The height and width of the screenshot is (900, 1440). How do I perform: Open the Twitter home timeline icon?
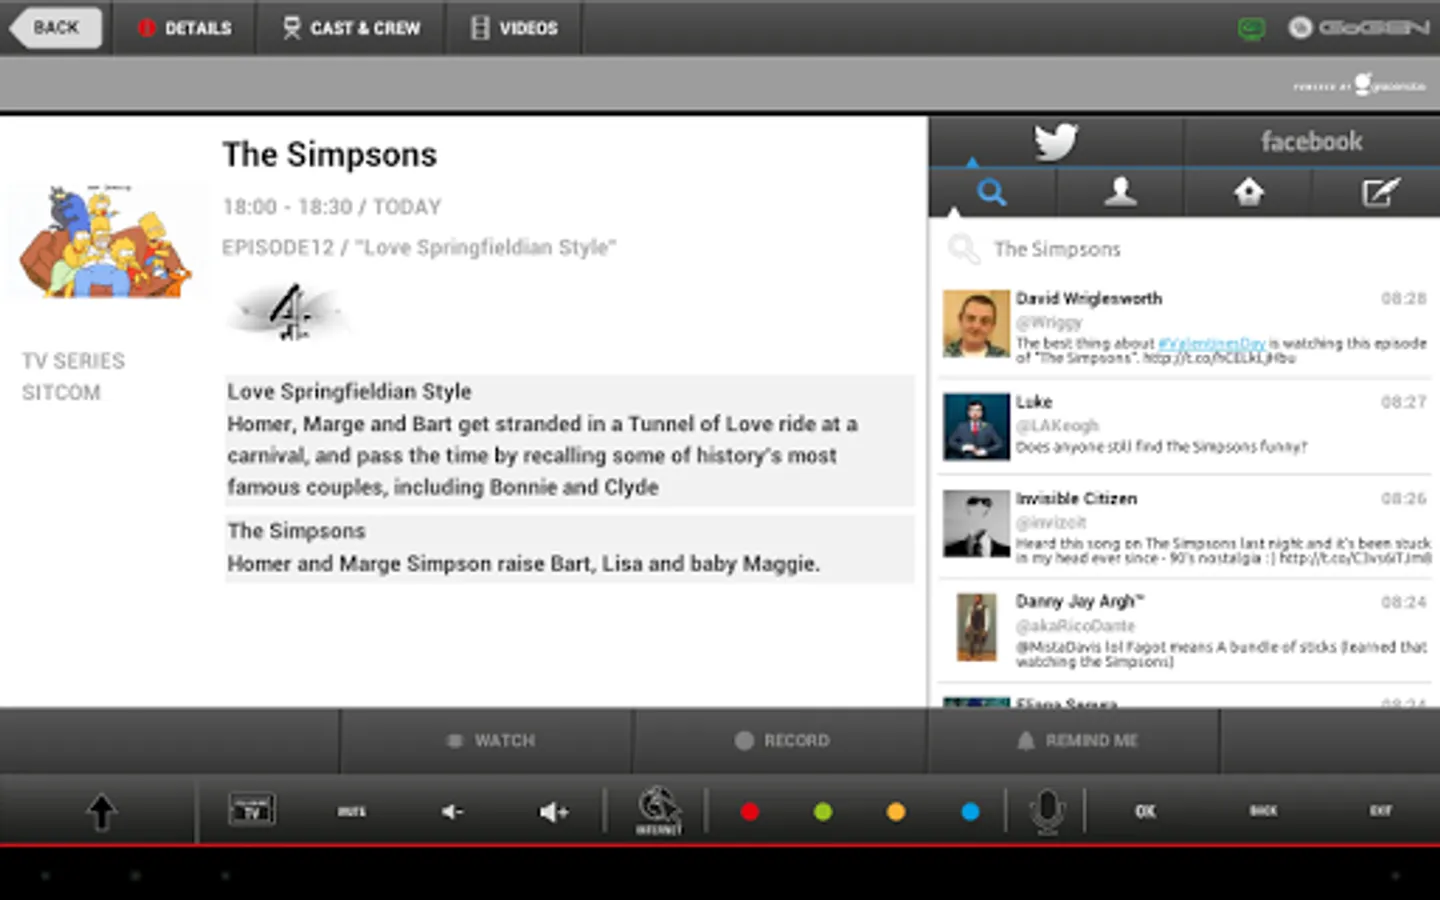click(1248, 191)
